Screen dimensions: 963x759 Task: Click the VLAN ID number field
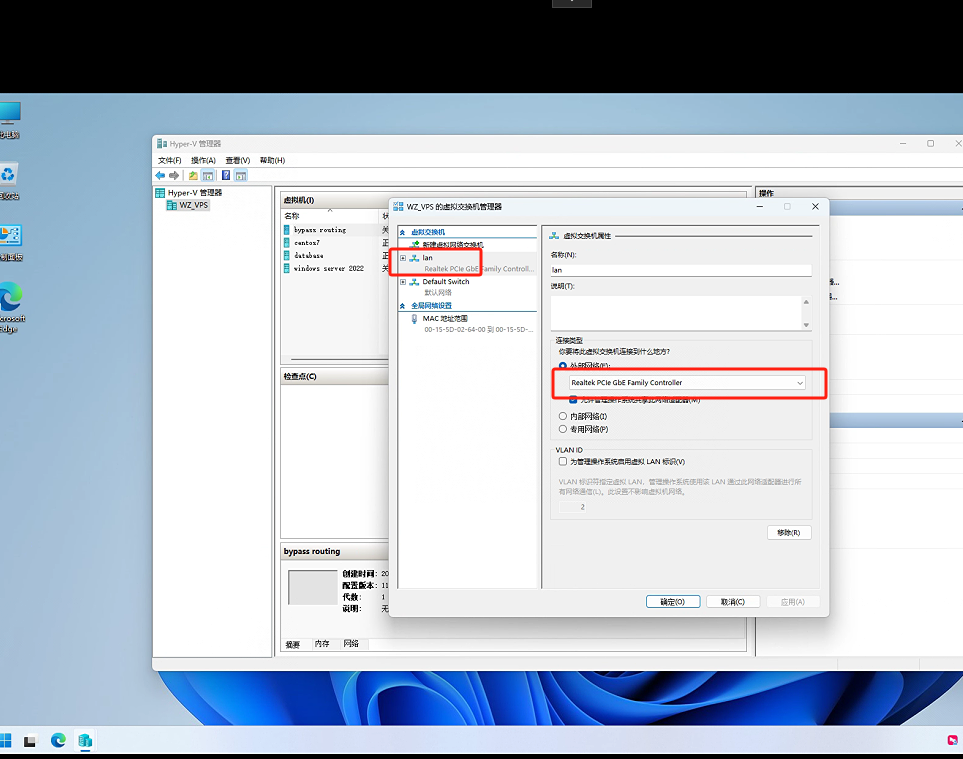point(572,507)
